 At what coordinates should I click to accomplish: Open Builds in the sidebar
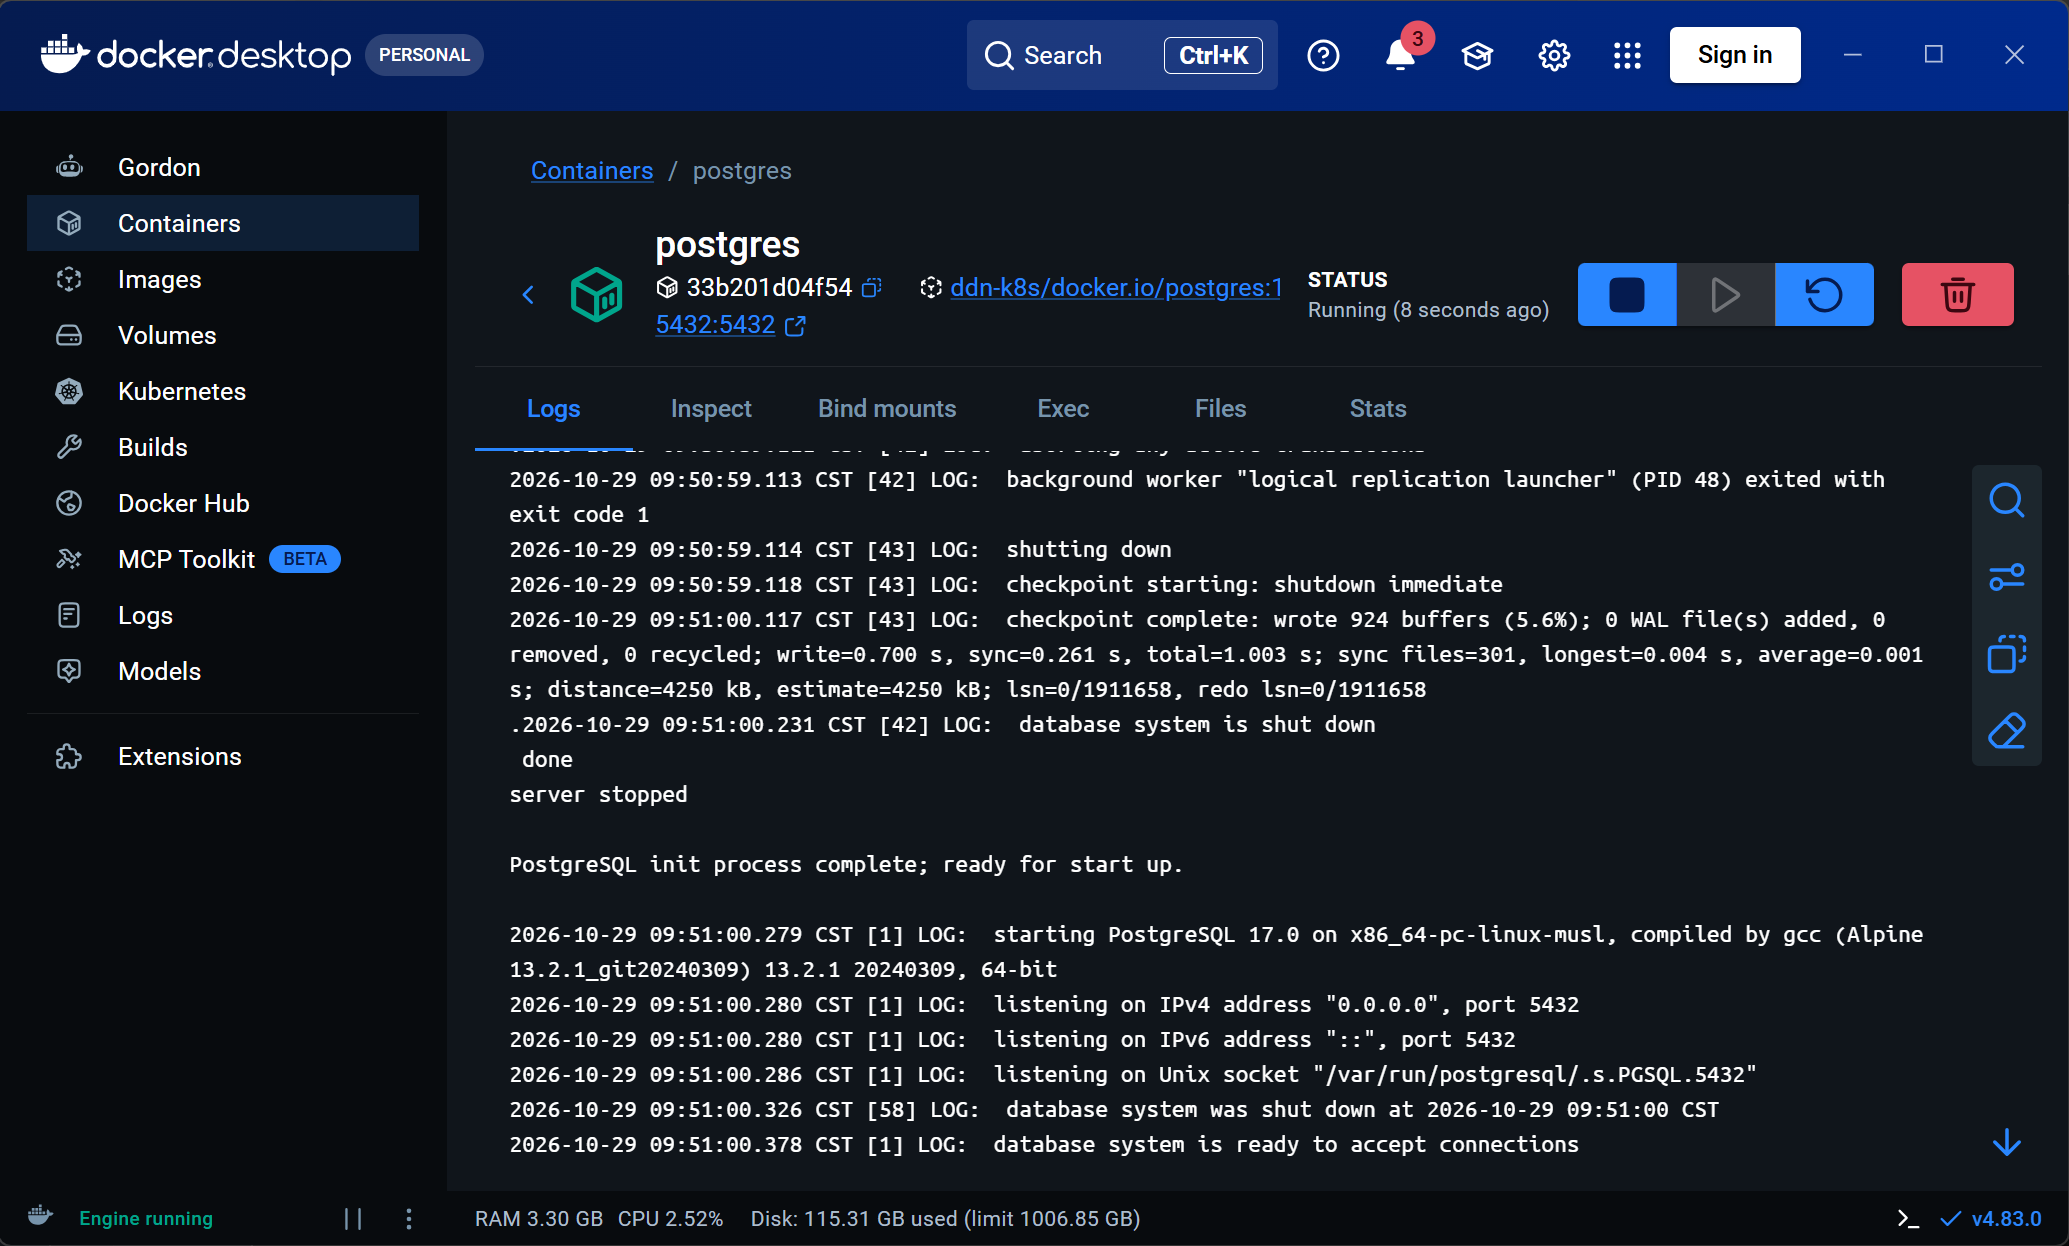click(223, 447)
